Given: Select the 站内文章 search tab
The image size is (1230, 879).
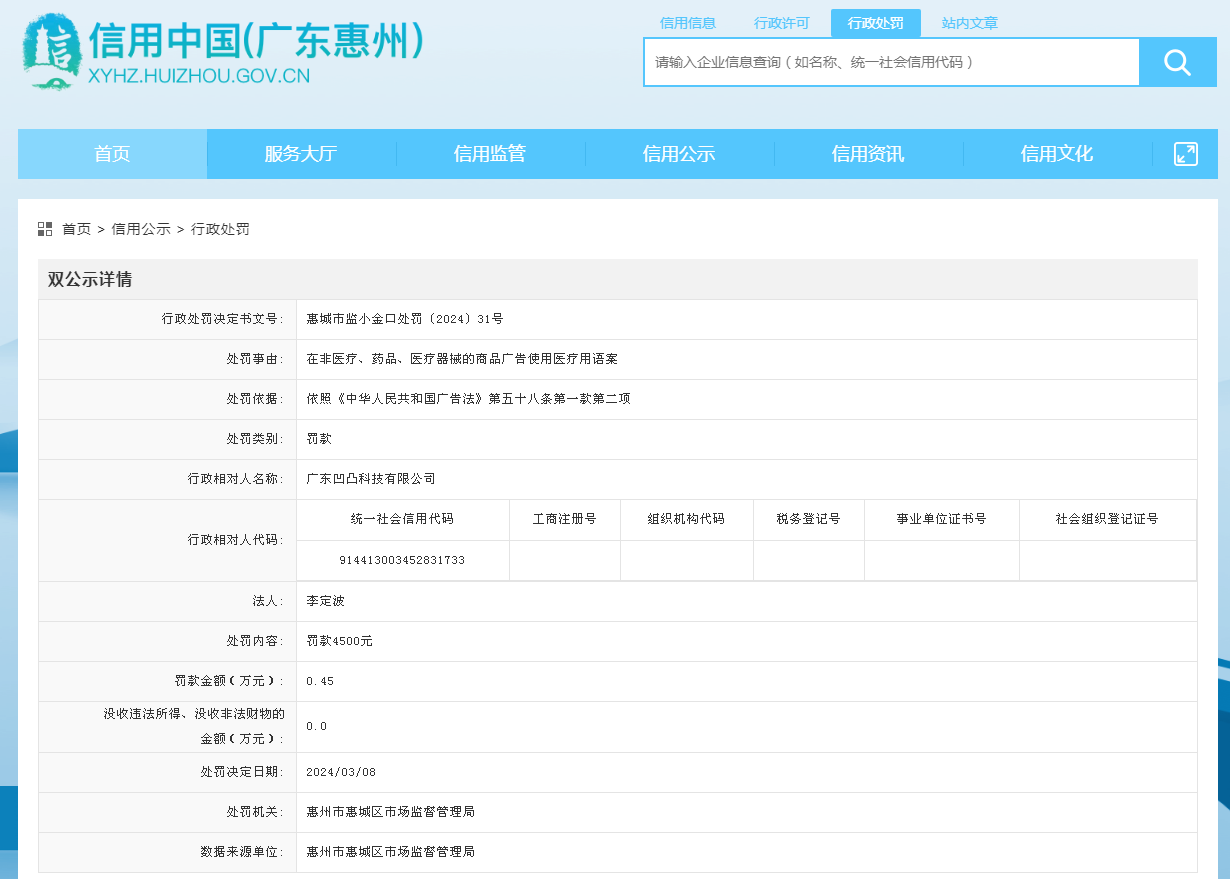Looking at the screenshot, I should 969,23.
